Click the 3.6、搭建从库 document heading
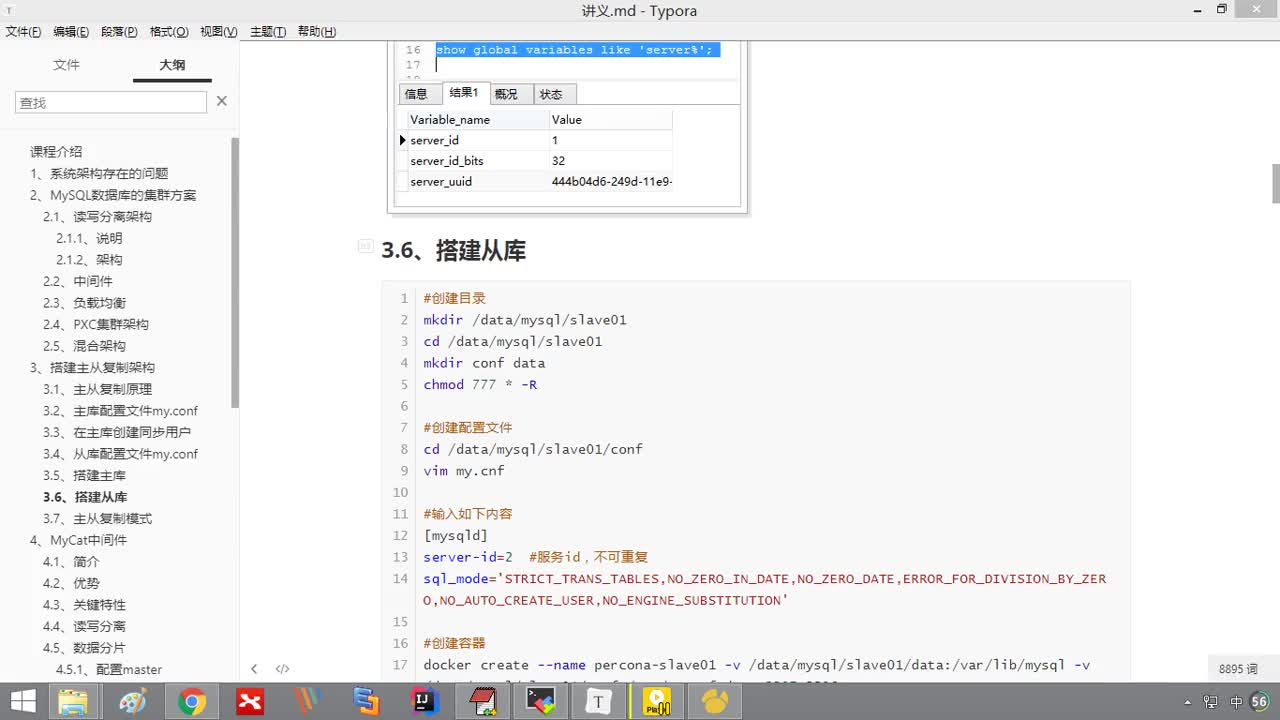 453,250
